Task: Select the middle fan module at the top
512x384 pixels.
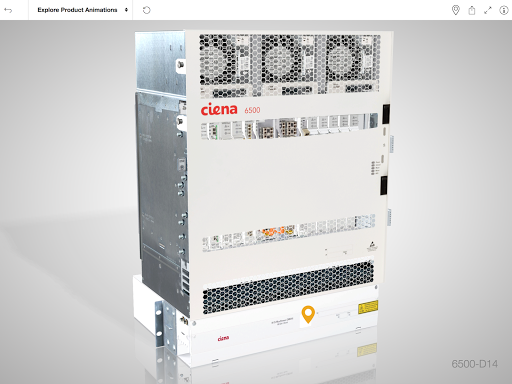Action: point(288,64)
